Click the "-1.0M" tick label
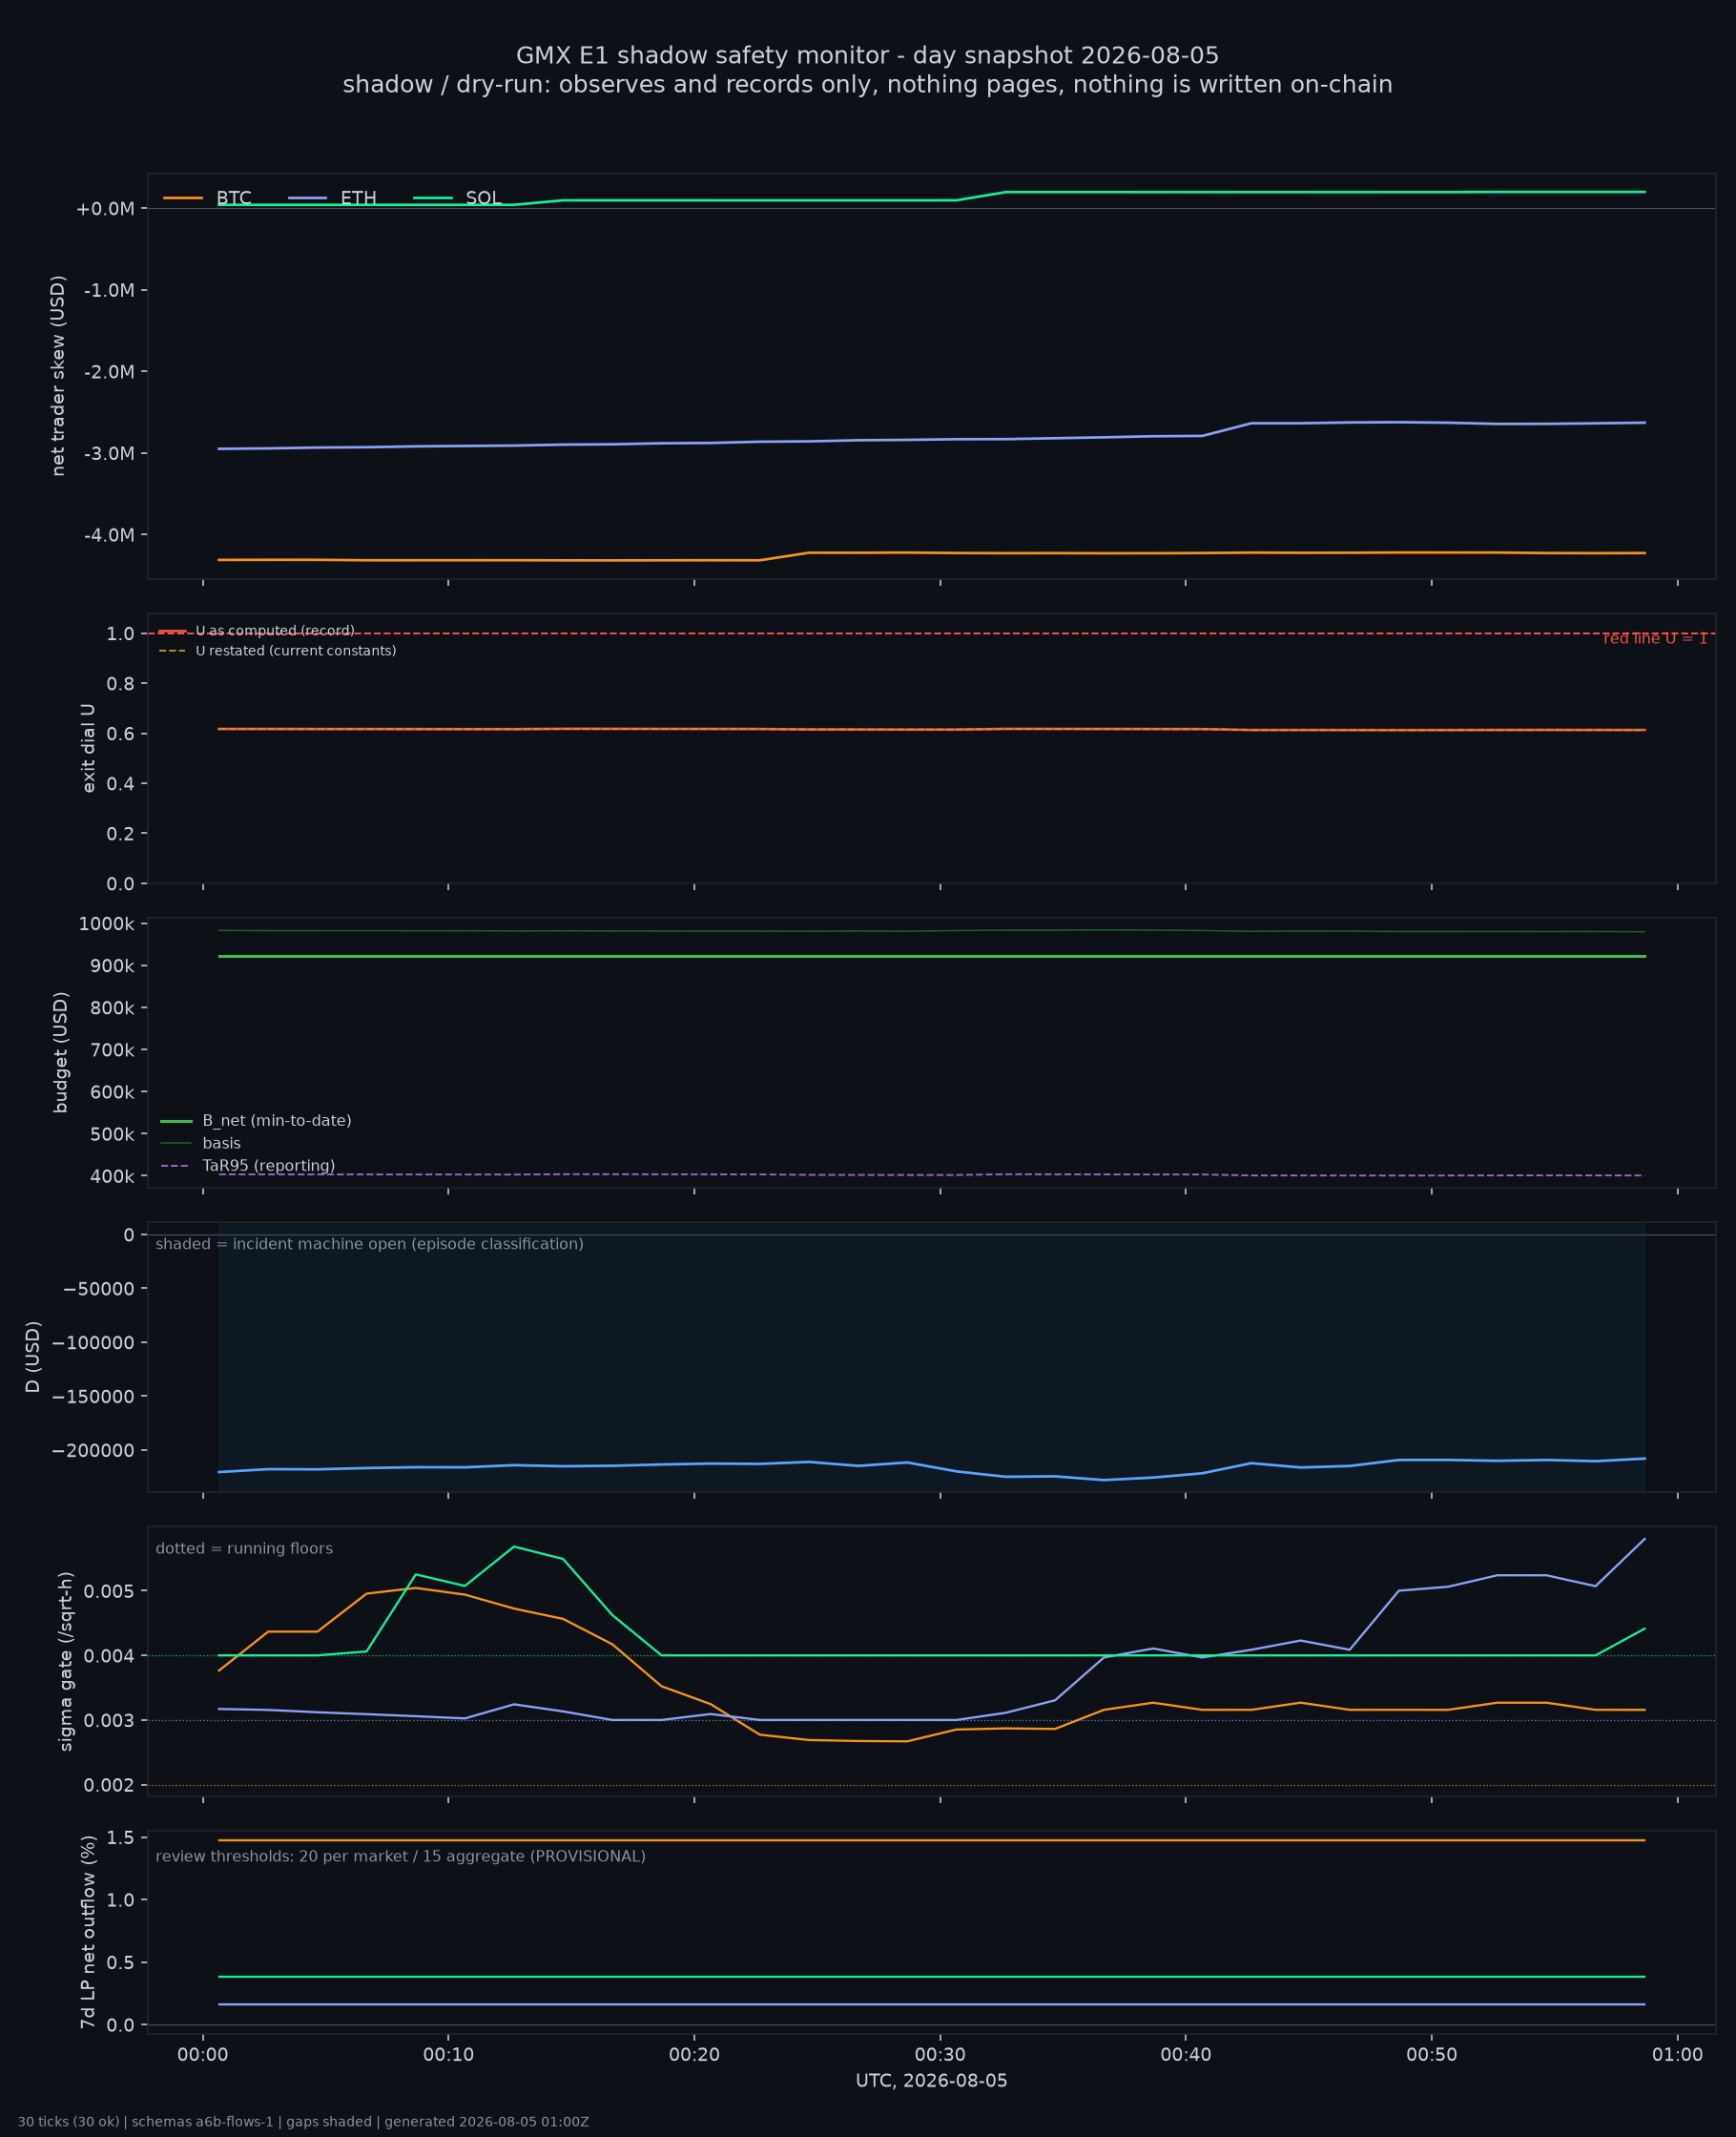Viewport: 1736px width, 2137px height. 109,291
